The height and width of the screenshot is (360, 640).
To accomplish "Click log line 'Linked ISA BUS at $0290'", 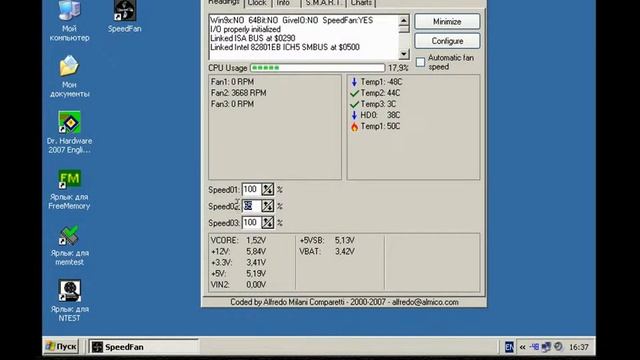I will tap(253, 38).
